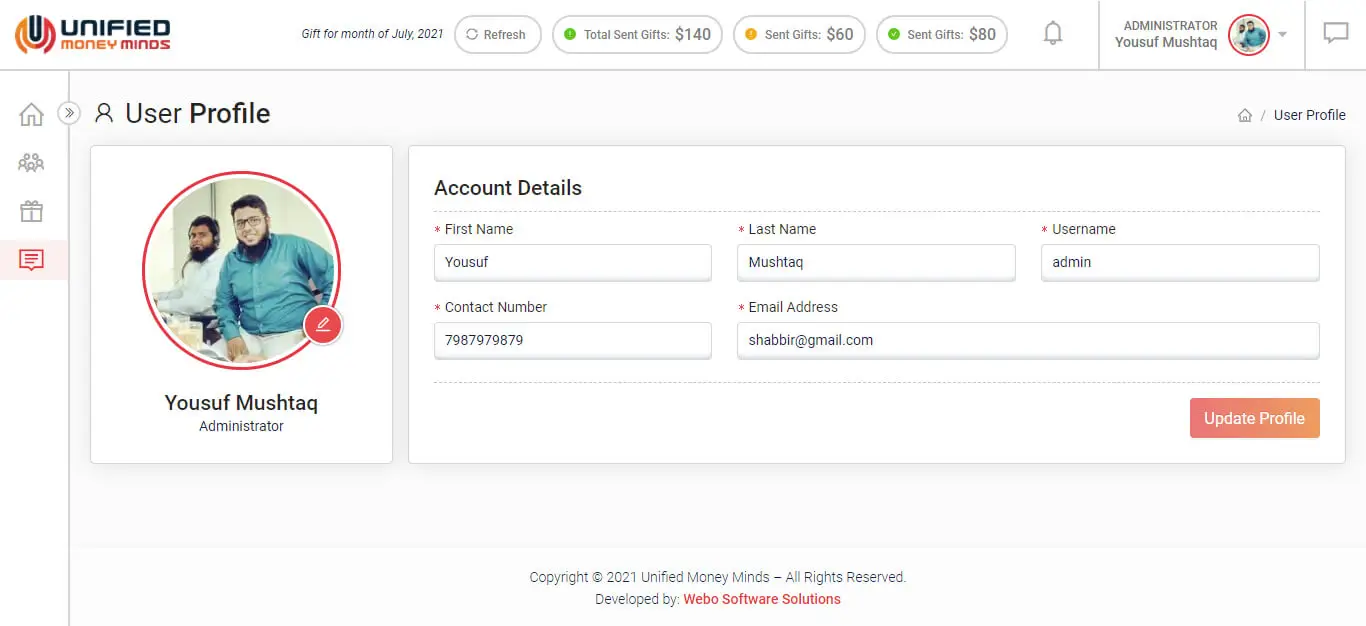
Task: Click the notification bell icon
Action: (1052, 34)
